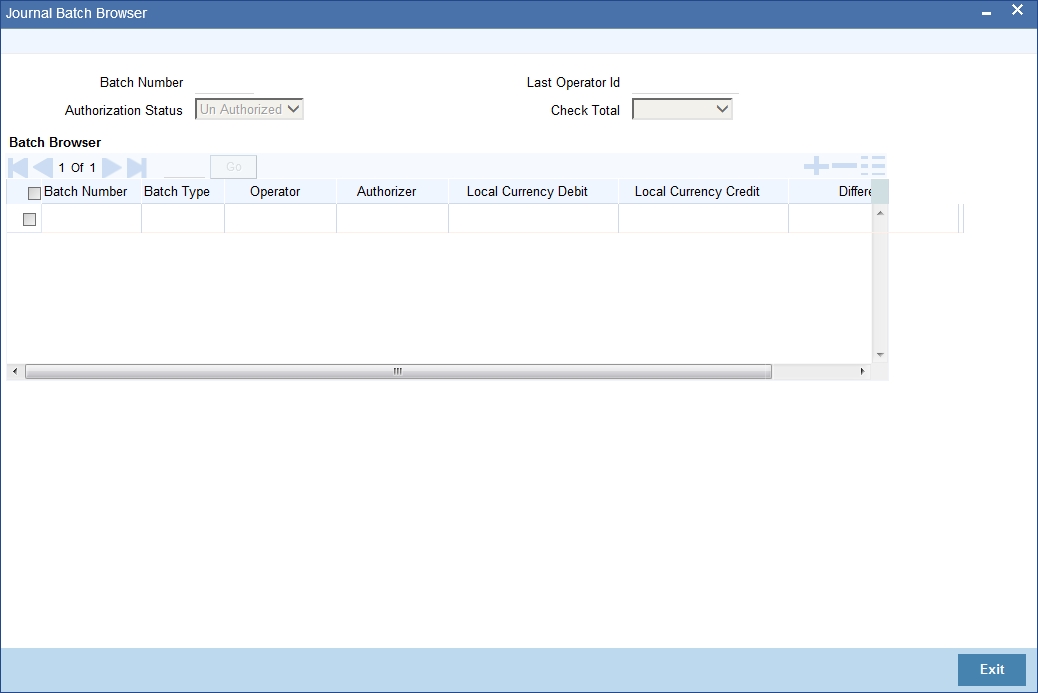Open the Authorization Status dropdown

click(x=249, y=109)
